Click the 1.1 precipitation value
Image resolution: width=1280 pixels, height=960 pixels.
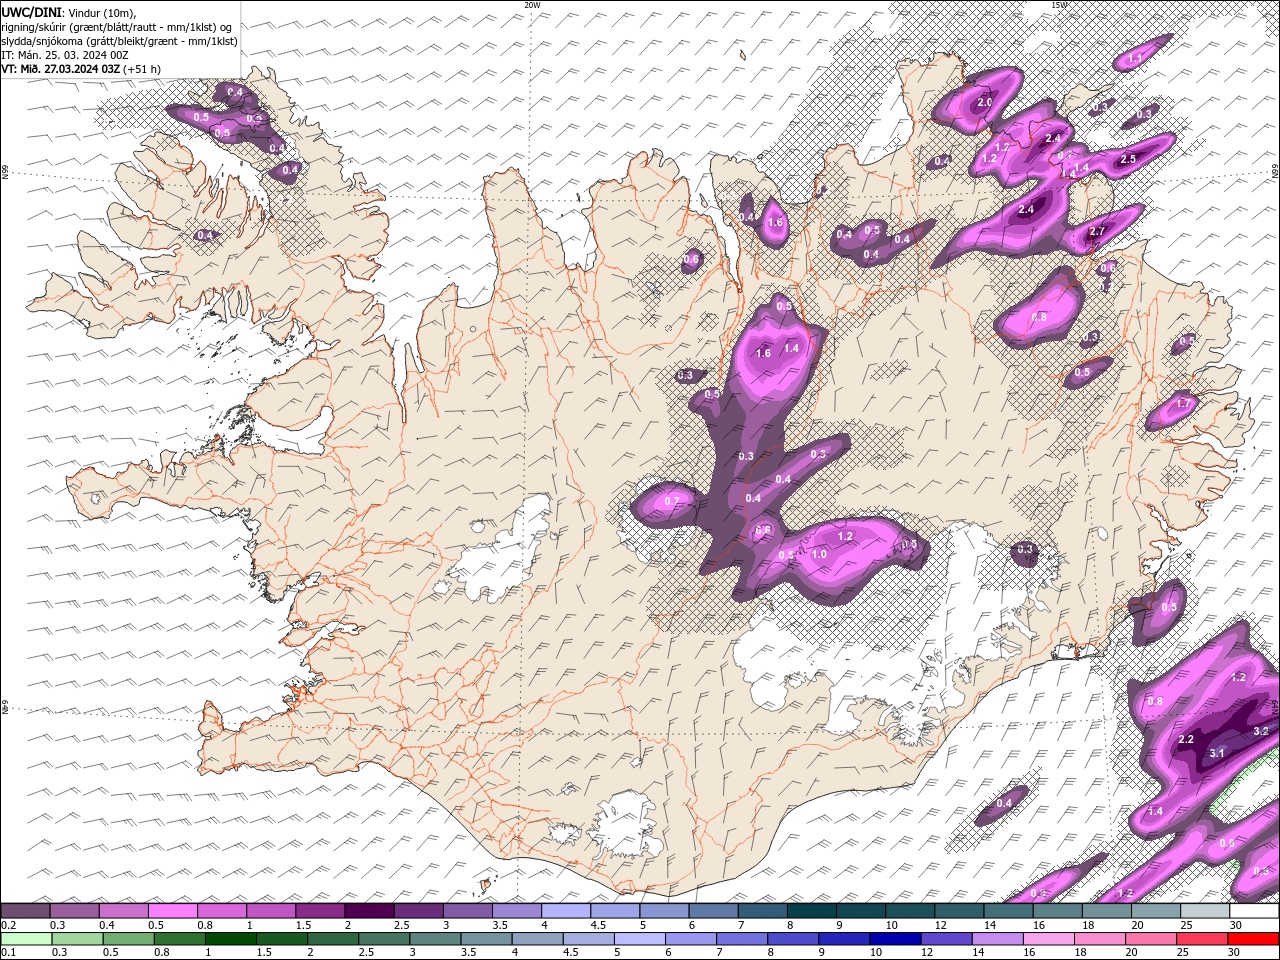coord(1135,59)
